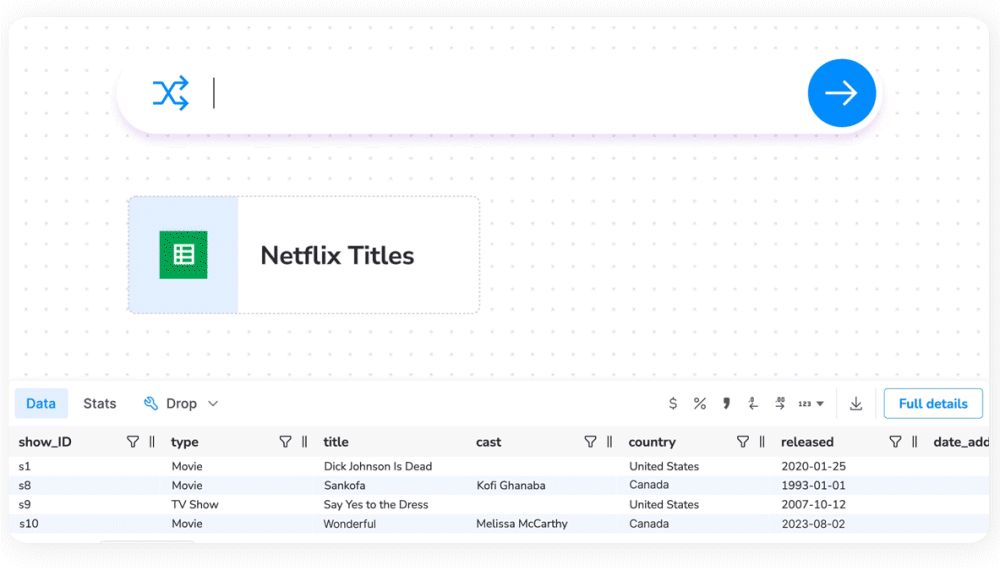Click released date 2023-08-02
The width and height of the screenshot is (1000, 571).
(813, 524)
